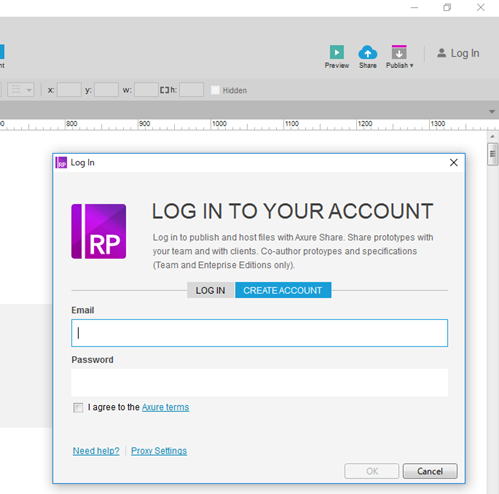Open the Proxy Settings link
Viewport: 499px width, 494px height.
click(159, 451)
